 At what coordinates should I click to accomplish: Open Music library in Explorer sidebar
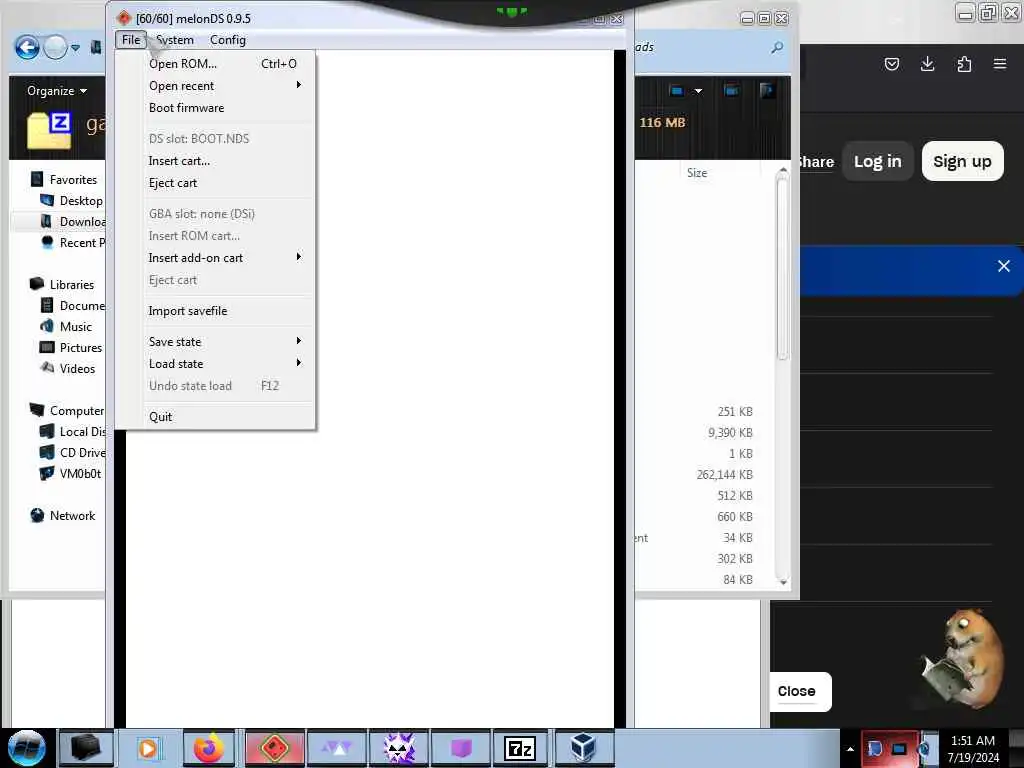click(66, 327)
